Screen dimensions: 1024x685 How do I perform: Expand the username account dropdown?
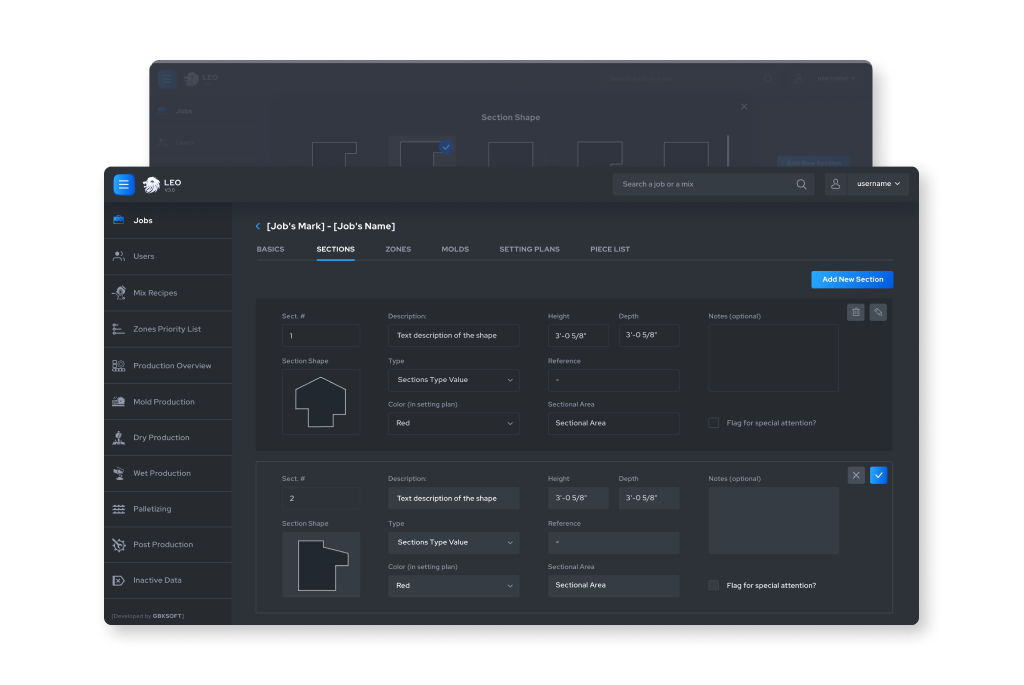(877, 184)
